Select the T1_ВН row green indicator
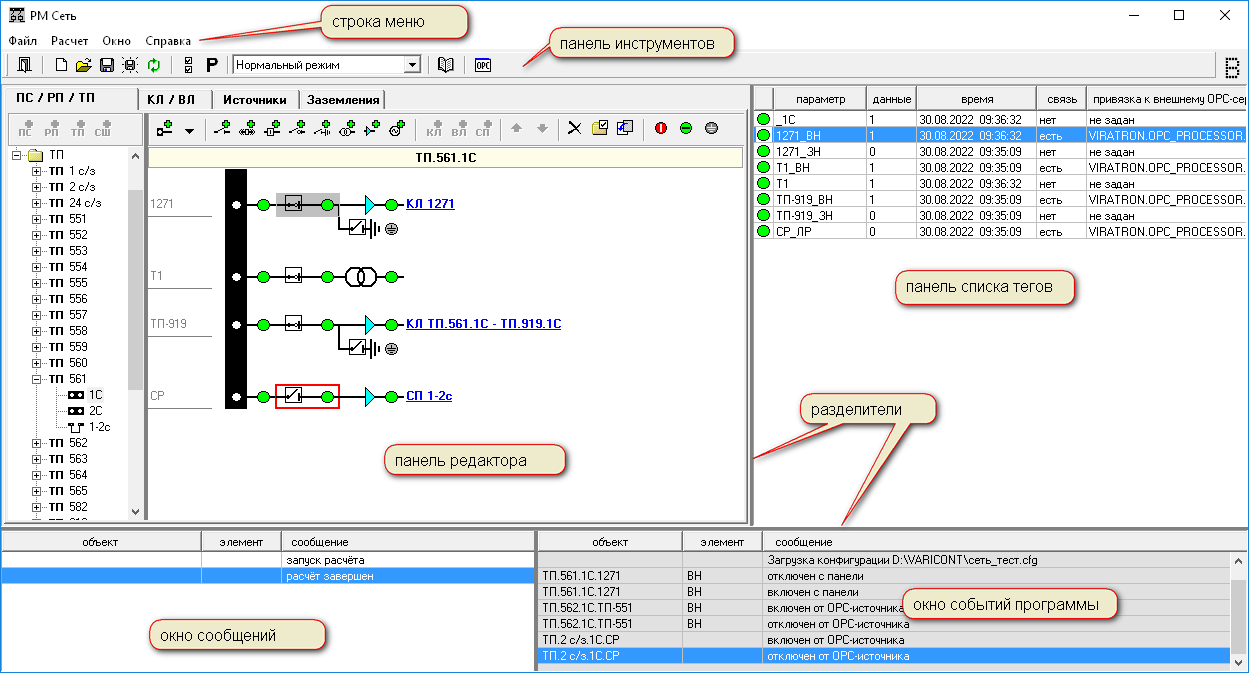This screenshot has height=673, width=1249. point(764,168)
